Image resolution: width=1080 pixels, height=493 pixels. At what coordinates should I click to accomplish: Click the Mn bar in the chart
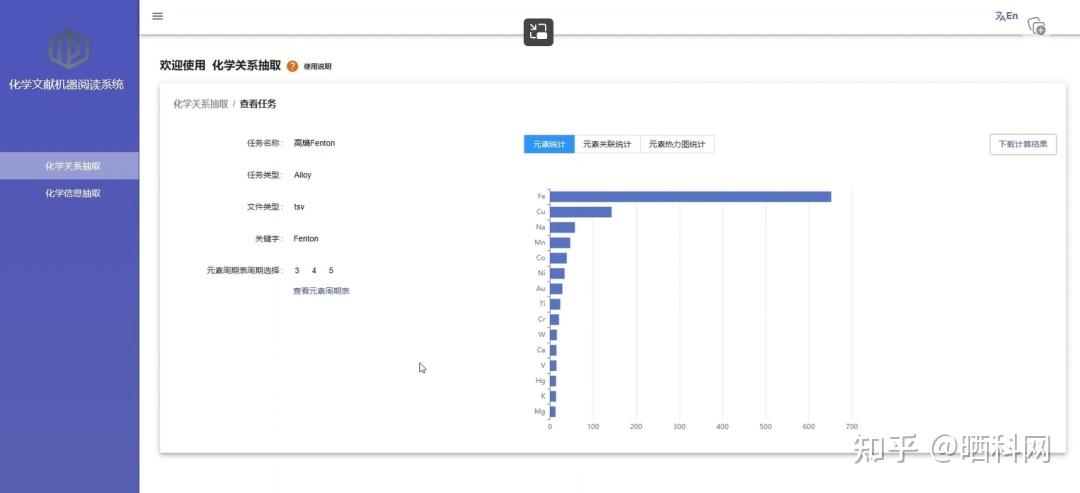coord(560,242)
